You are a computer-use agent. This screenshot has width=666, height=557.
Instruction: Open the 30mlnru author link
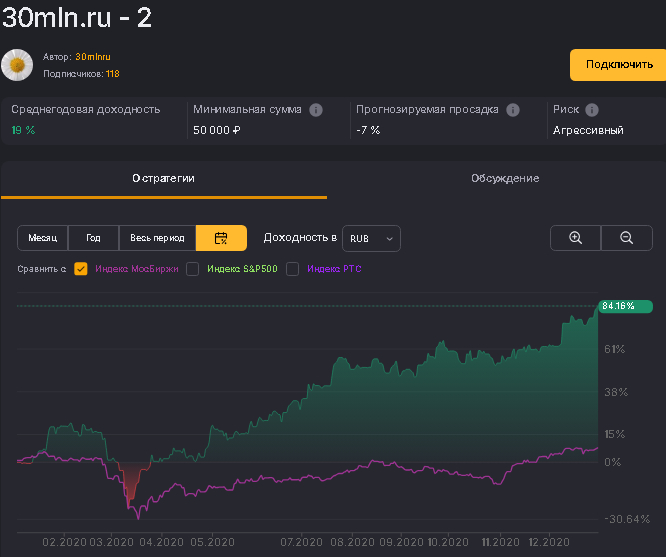(x=92, y=57)
